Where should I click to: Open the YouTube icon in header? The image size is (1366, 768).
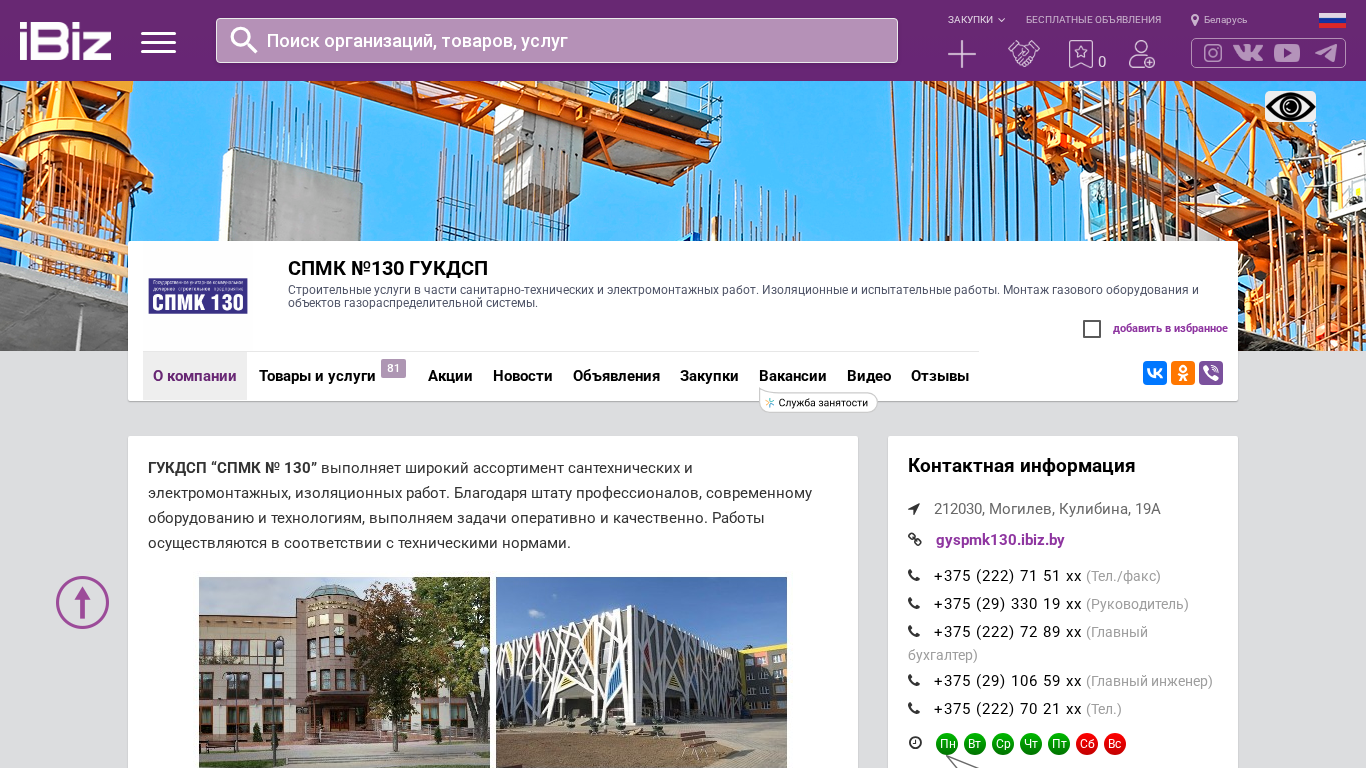point(1287,53)
